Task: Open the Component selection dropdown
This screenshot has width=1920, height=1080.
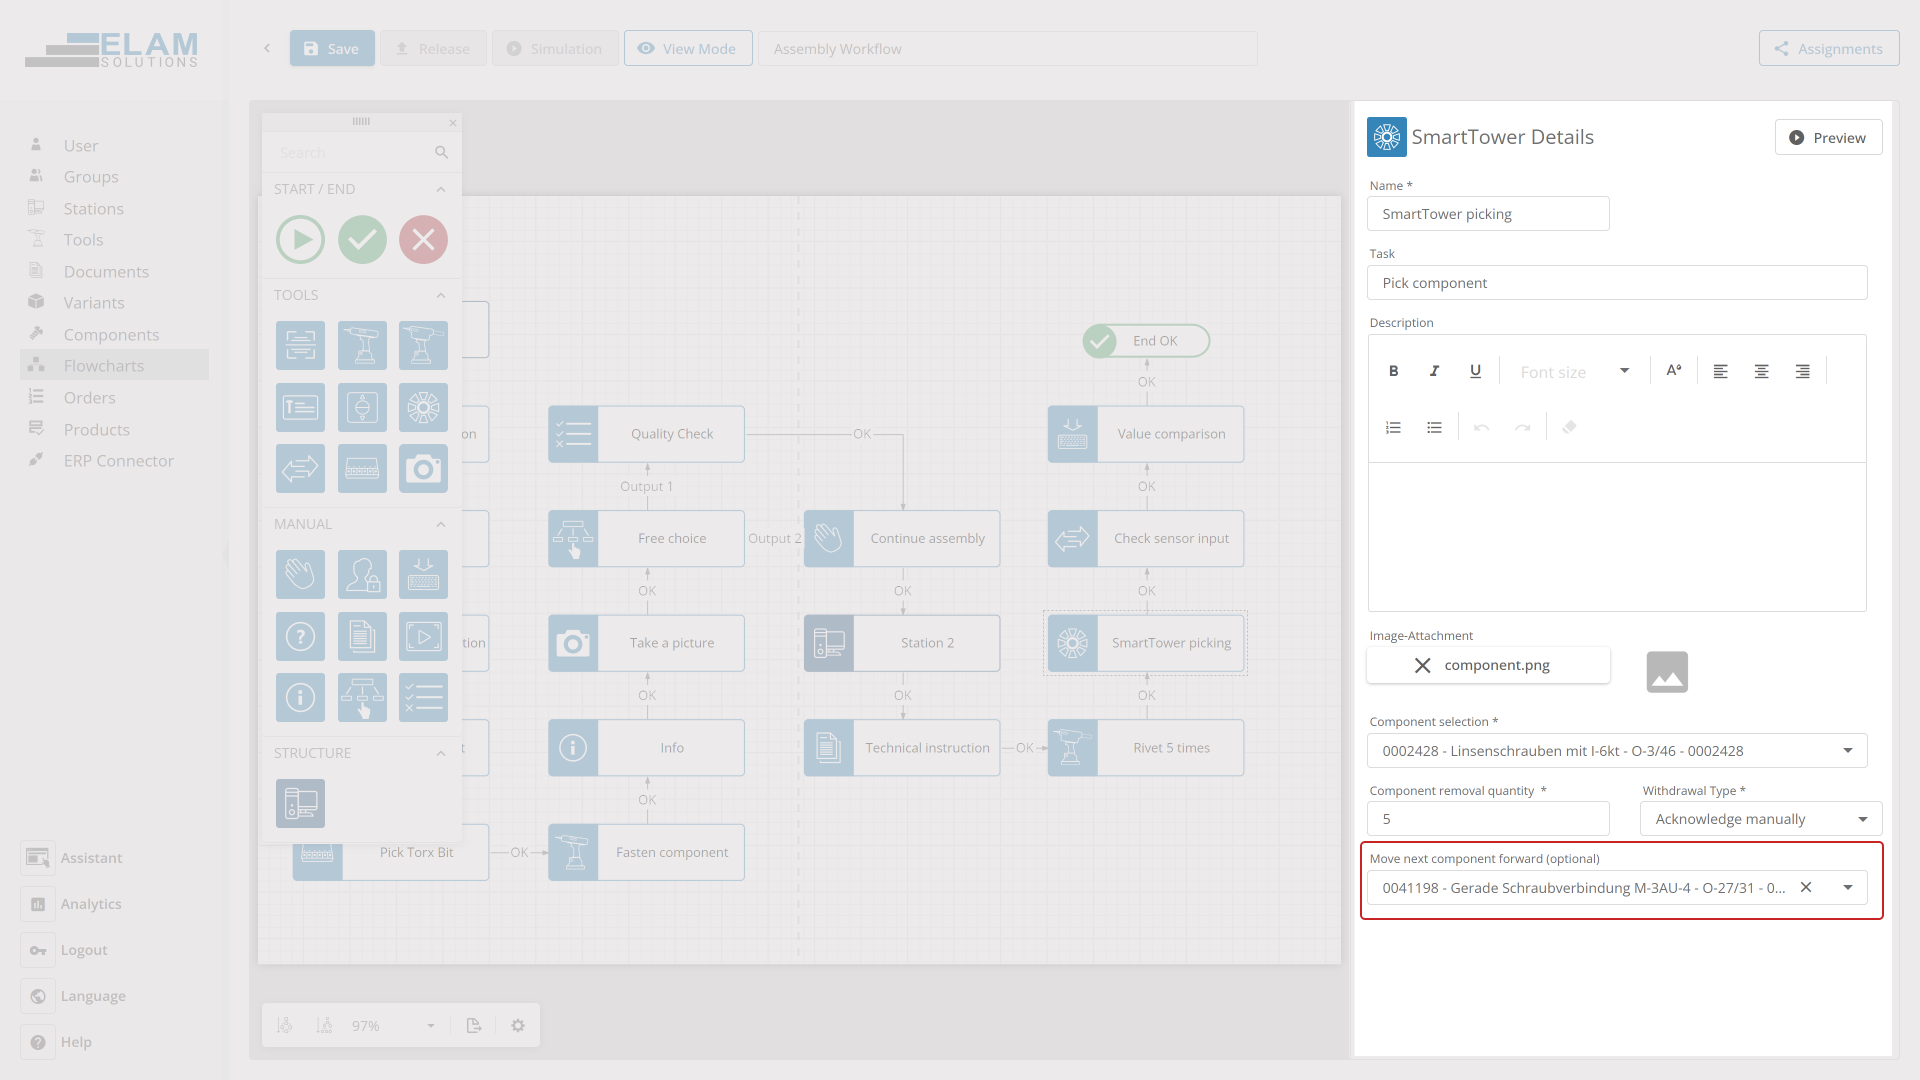Action: [x=1847, y=751]
